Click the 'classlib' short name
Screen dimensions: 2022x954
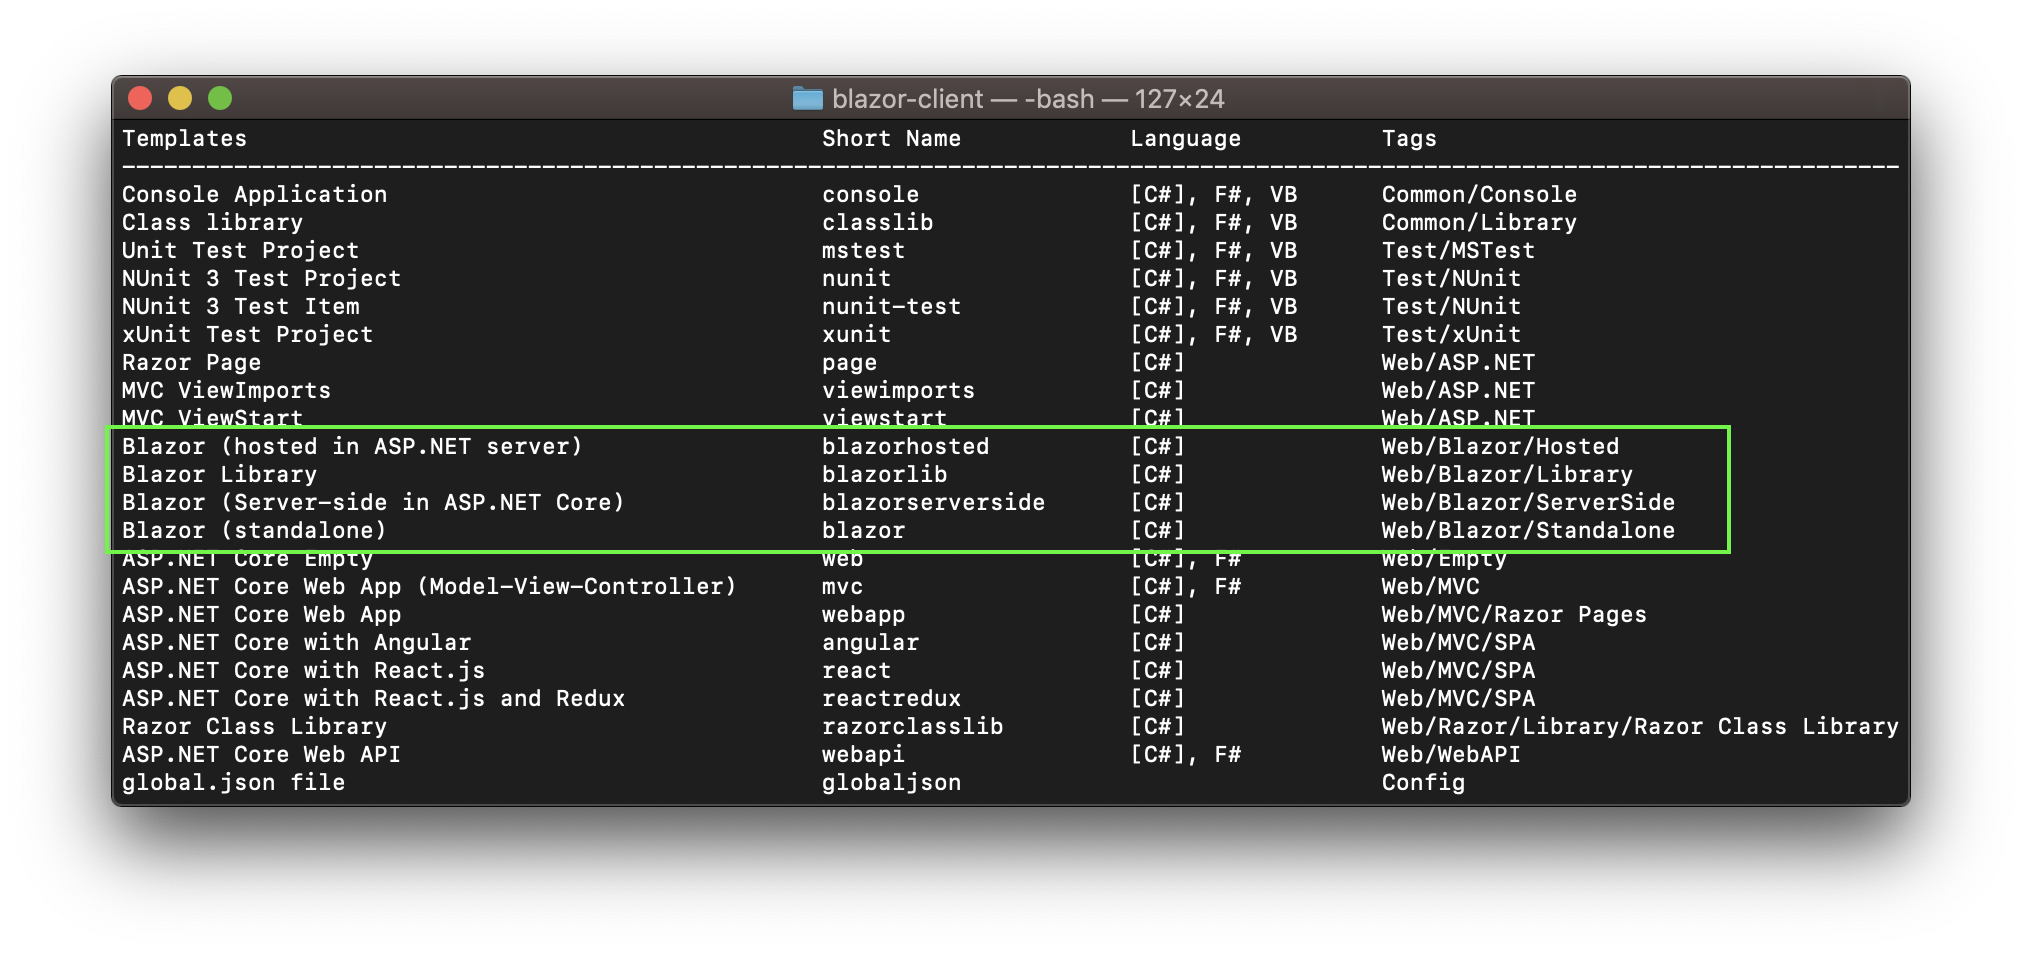[x=878, y=223]
